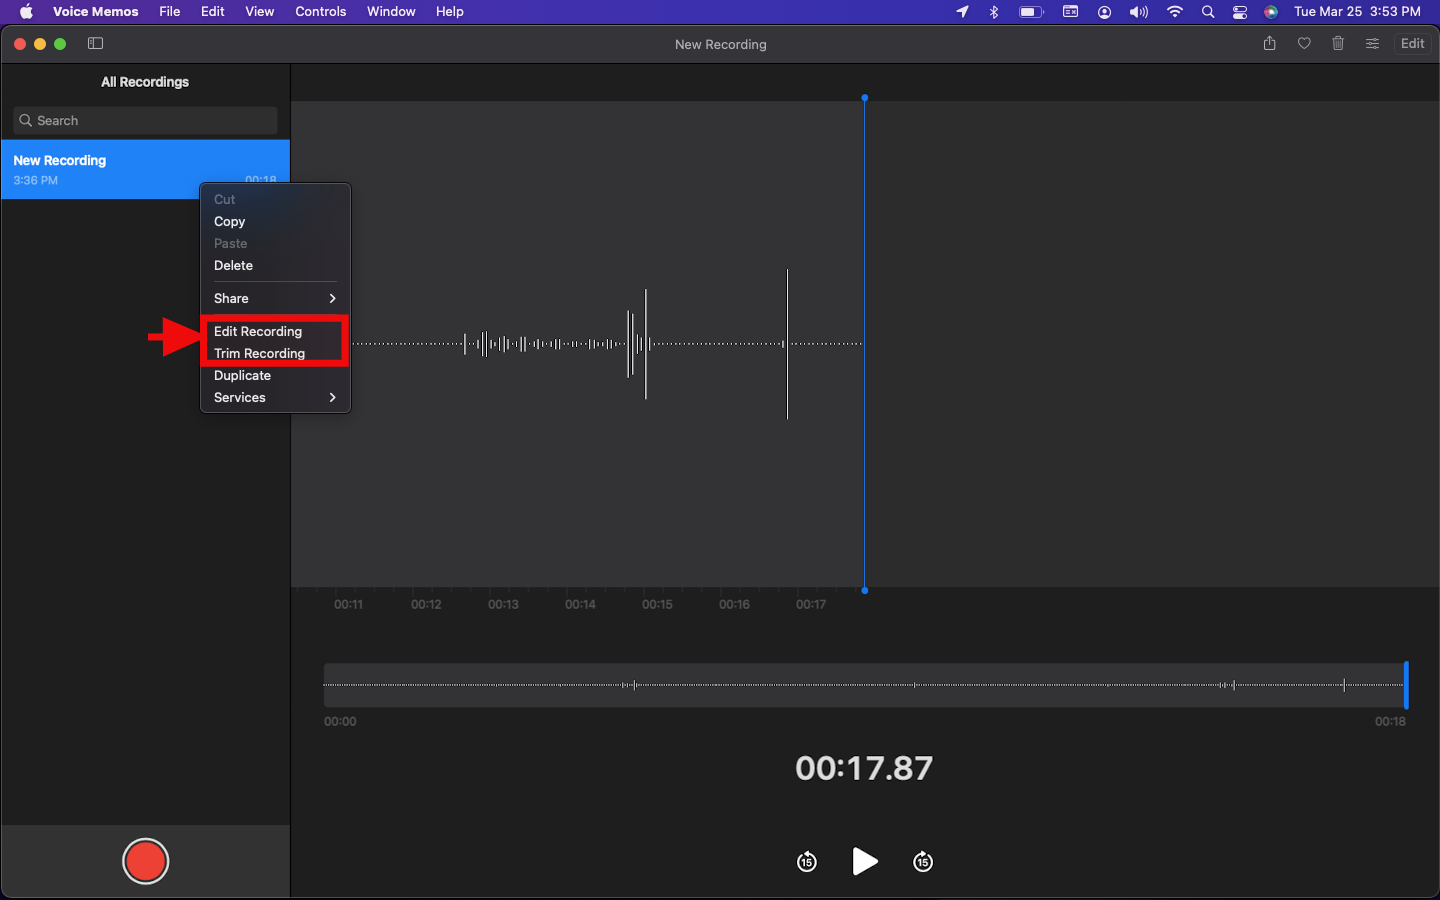The width and height of the screenshot is (1440, 900).
Task: Open the Voice Memos app menu
Action: (96, 12)
